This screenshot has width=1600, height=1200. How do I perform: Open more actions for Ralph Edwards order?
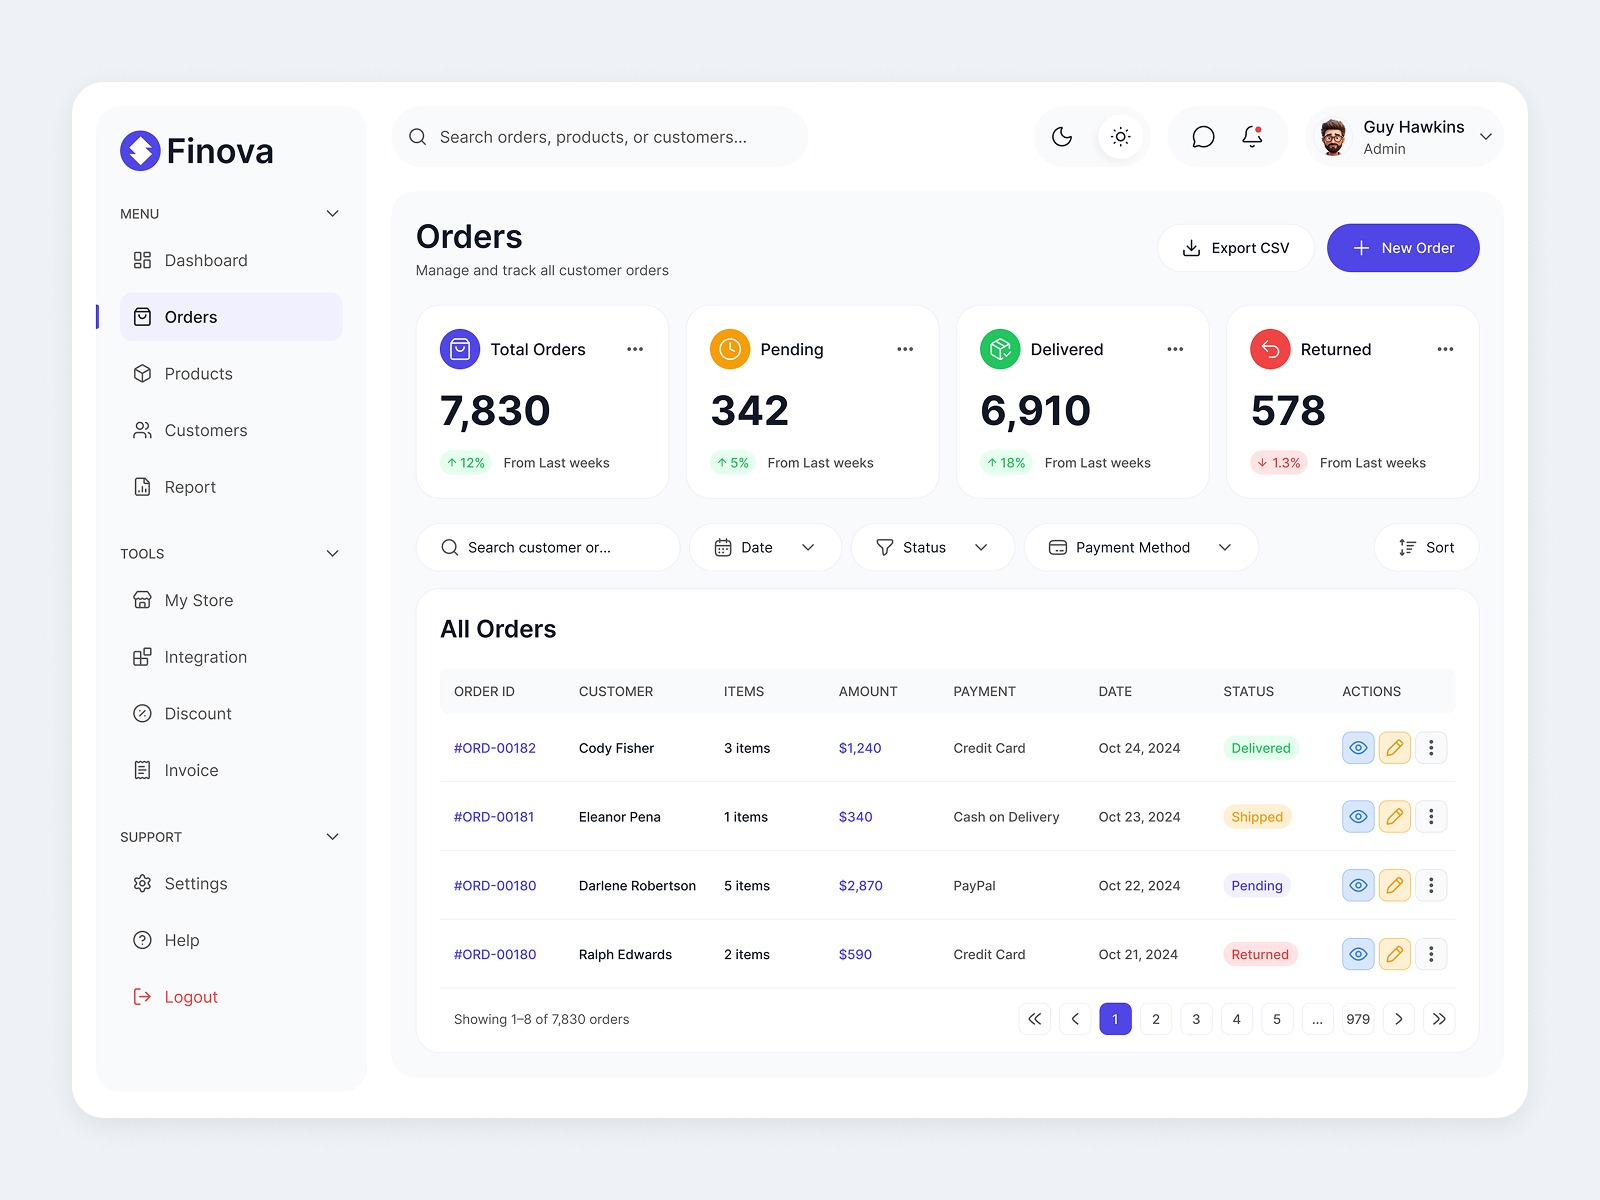(1431, 954)
